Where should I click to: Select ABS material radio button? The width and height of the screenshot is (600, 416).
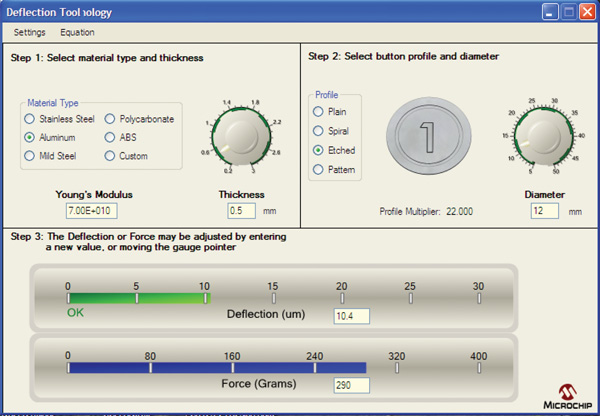pos(110,137)
